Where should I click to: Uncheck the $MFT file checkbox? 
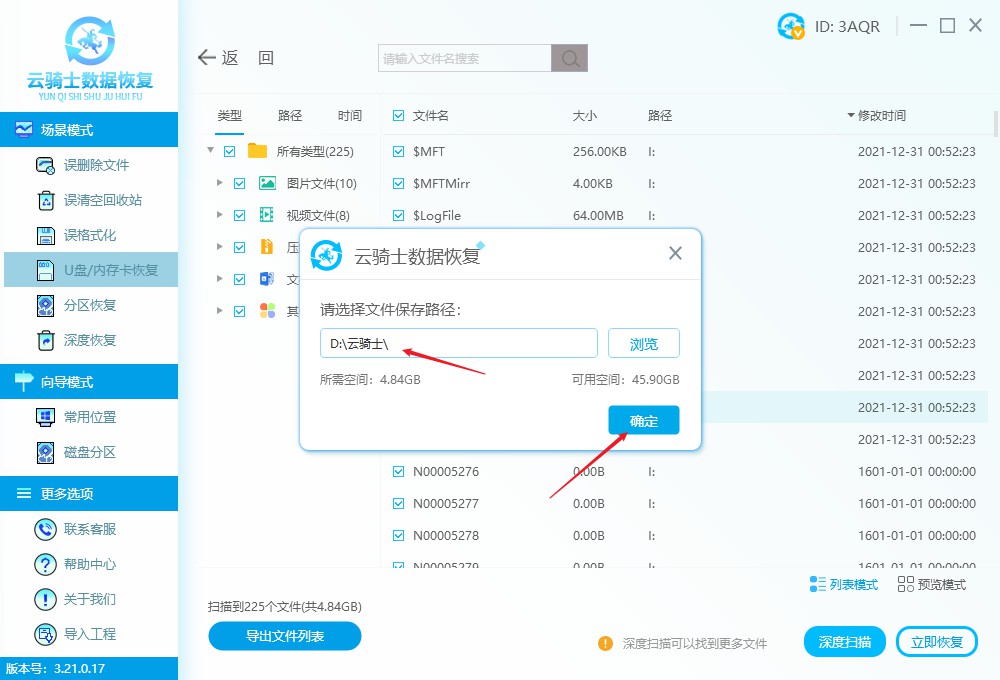pos(399,152)
